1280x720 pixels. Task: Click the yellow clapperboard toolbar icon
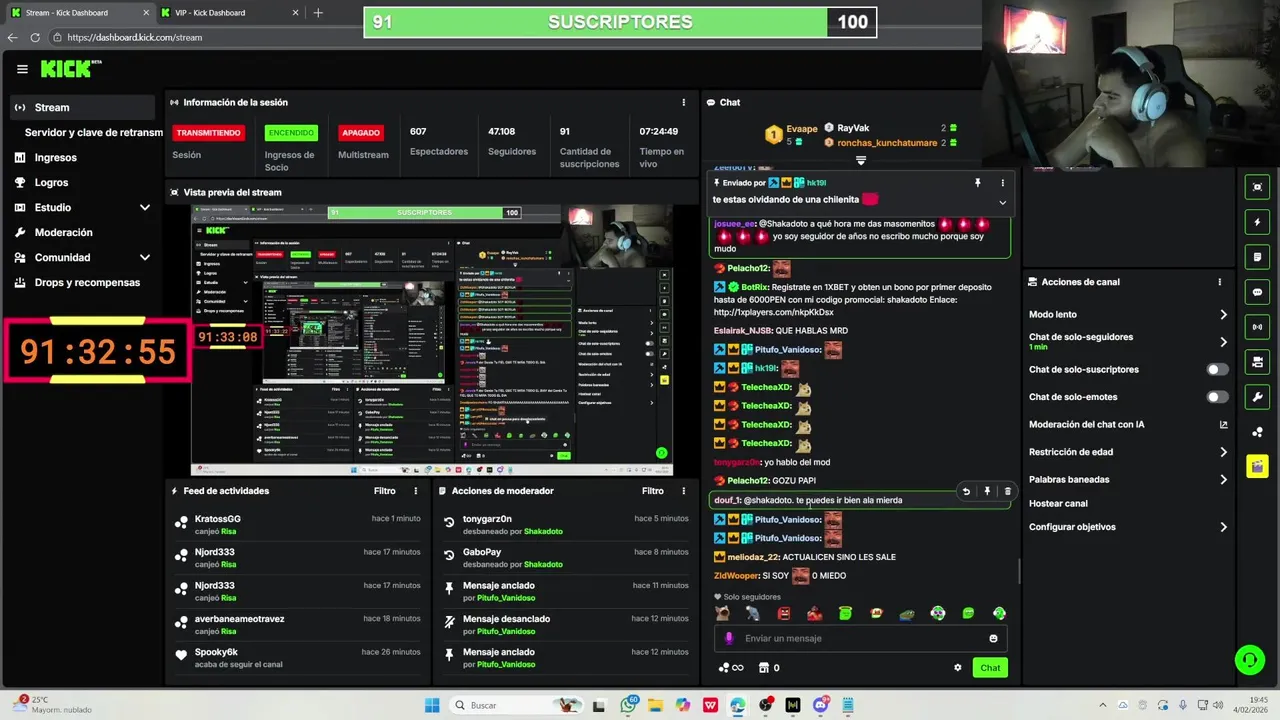[x=1257, y=466]
